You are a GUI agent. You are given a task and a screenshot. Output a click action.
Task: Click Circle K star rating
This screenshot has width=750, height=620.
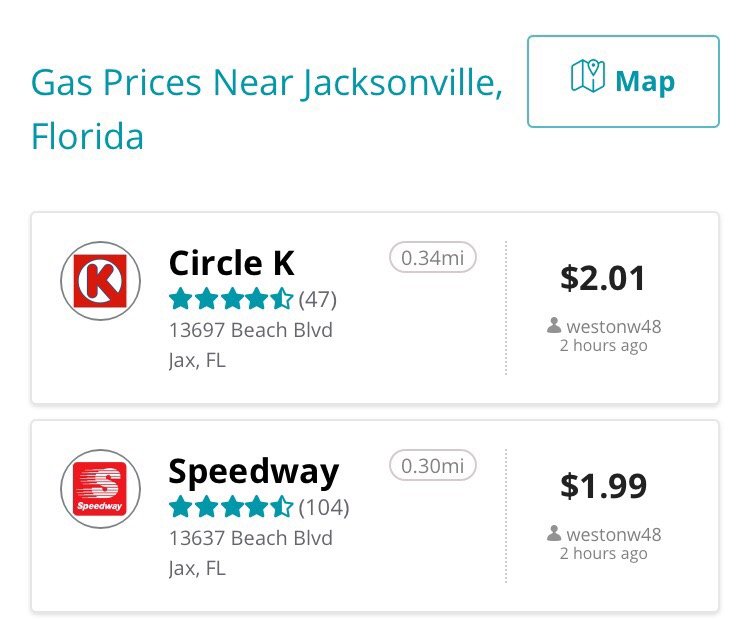pos(231,299)
